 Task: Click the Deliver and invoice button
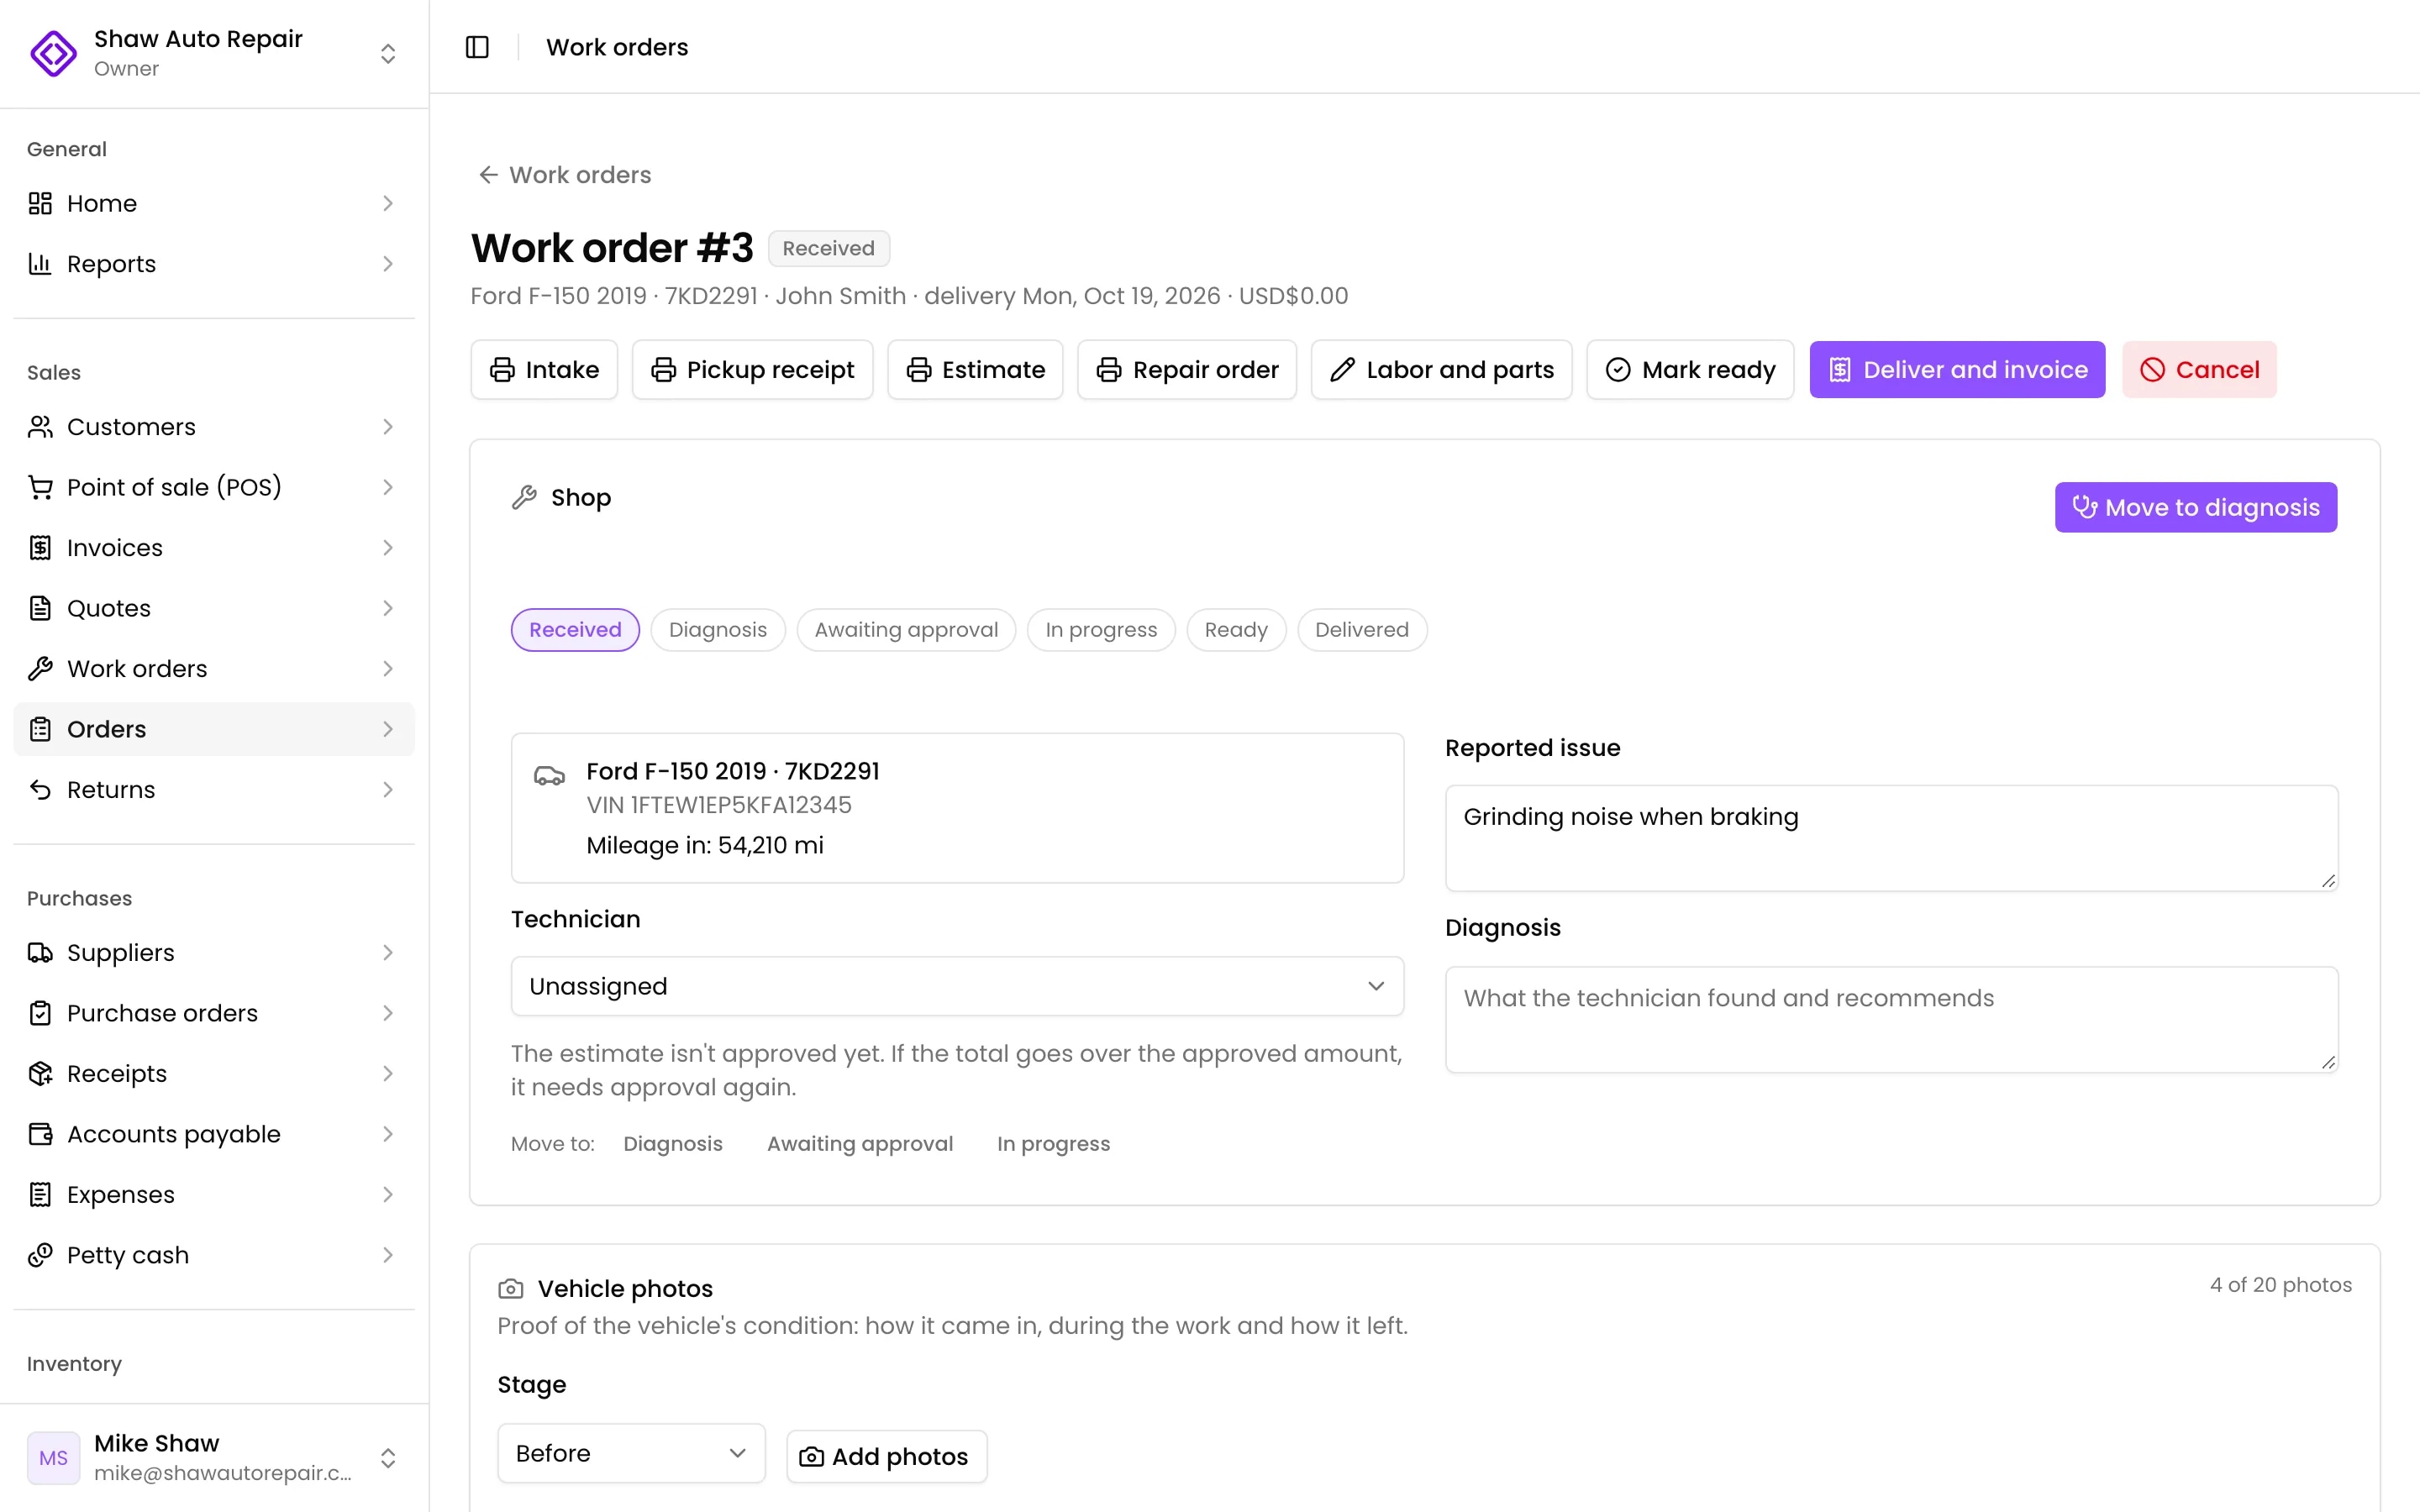point(1957,370)
